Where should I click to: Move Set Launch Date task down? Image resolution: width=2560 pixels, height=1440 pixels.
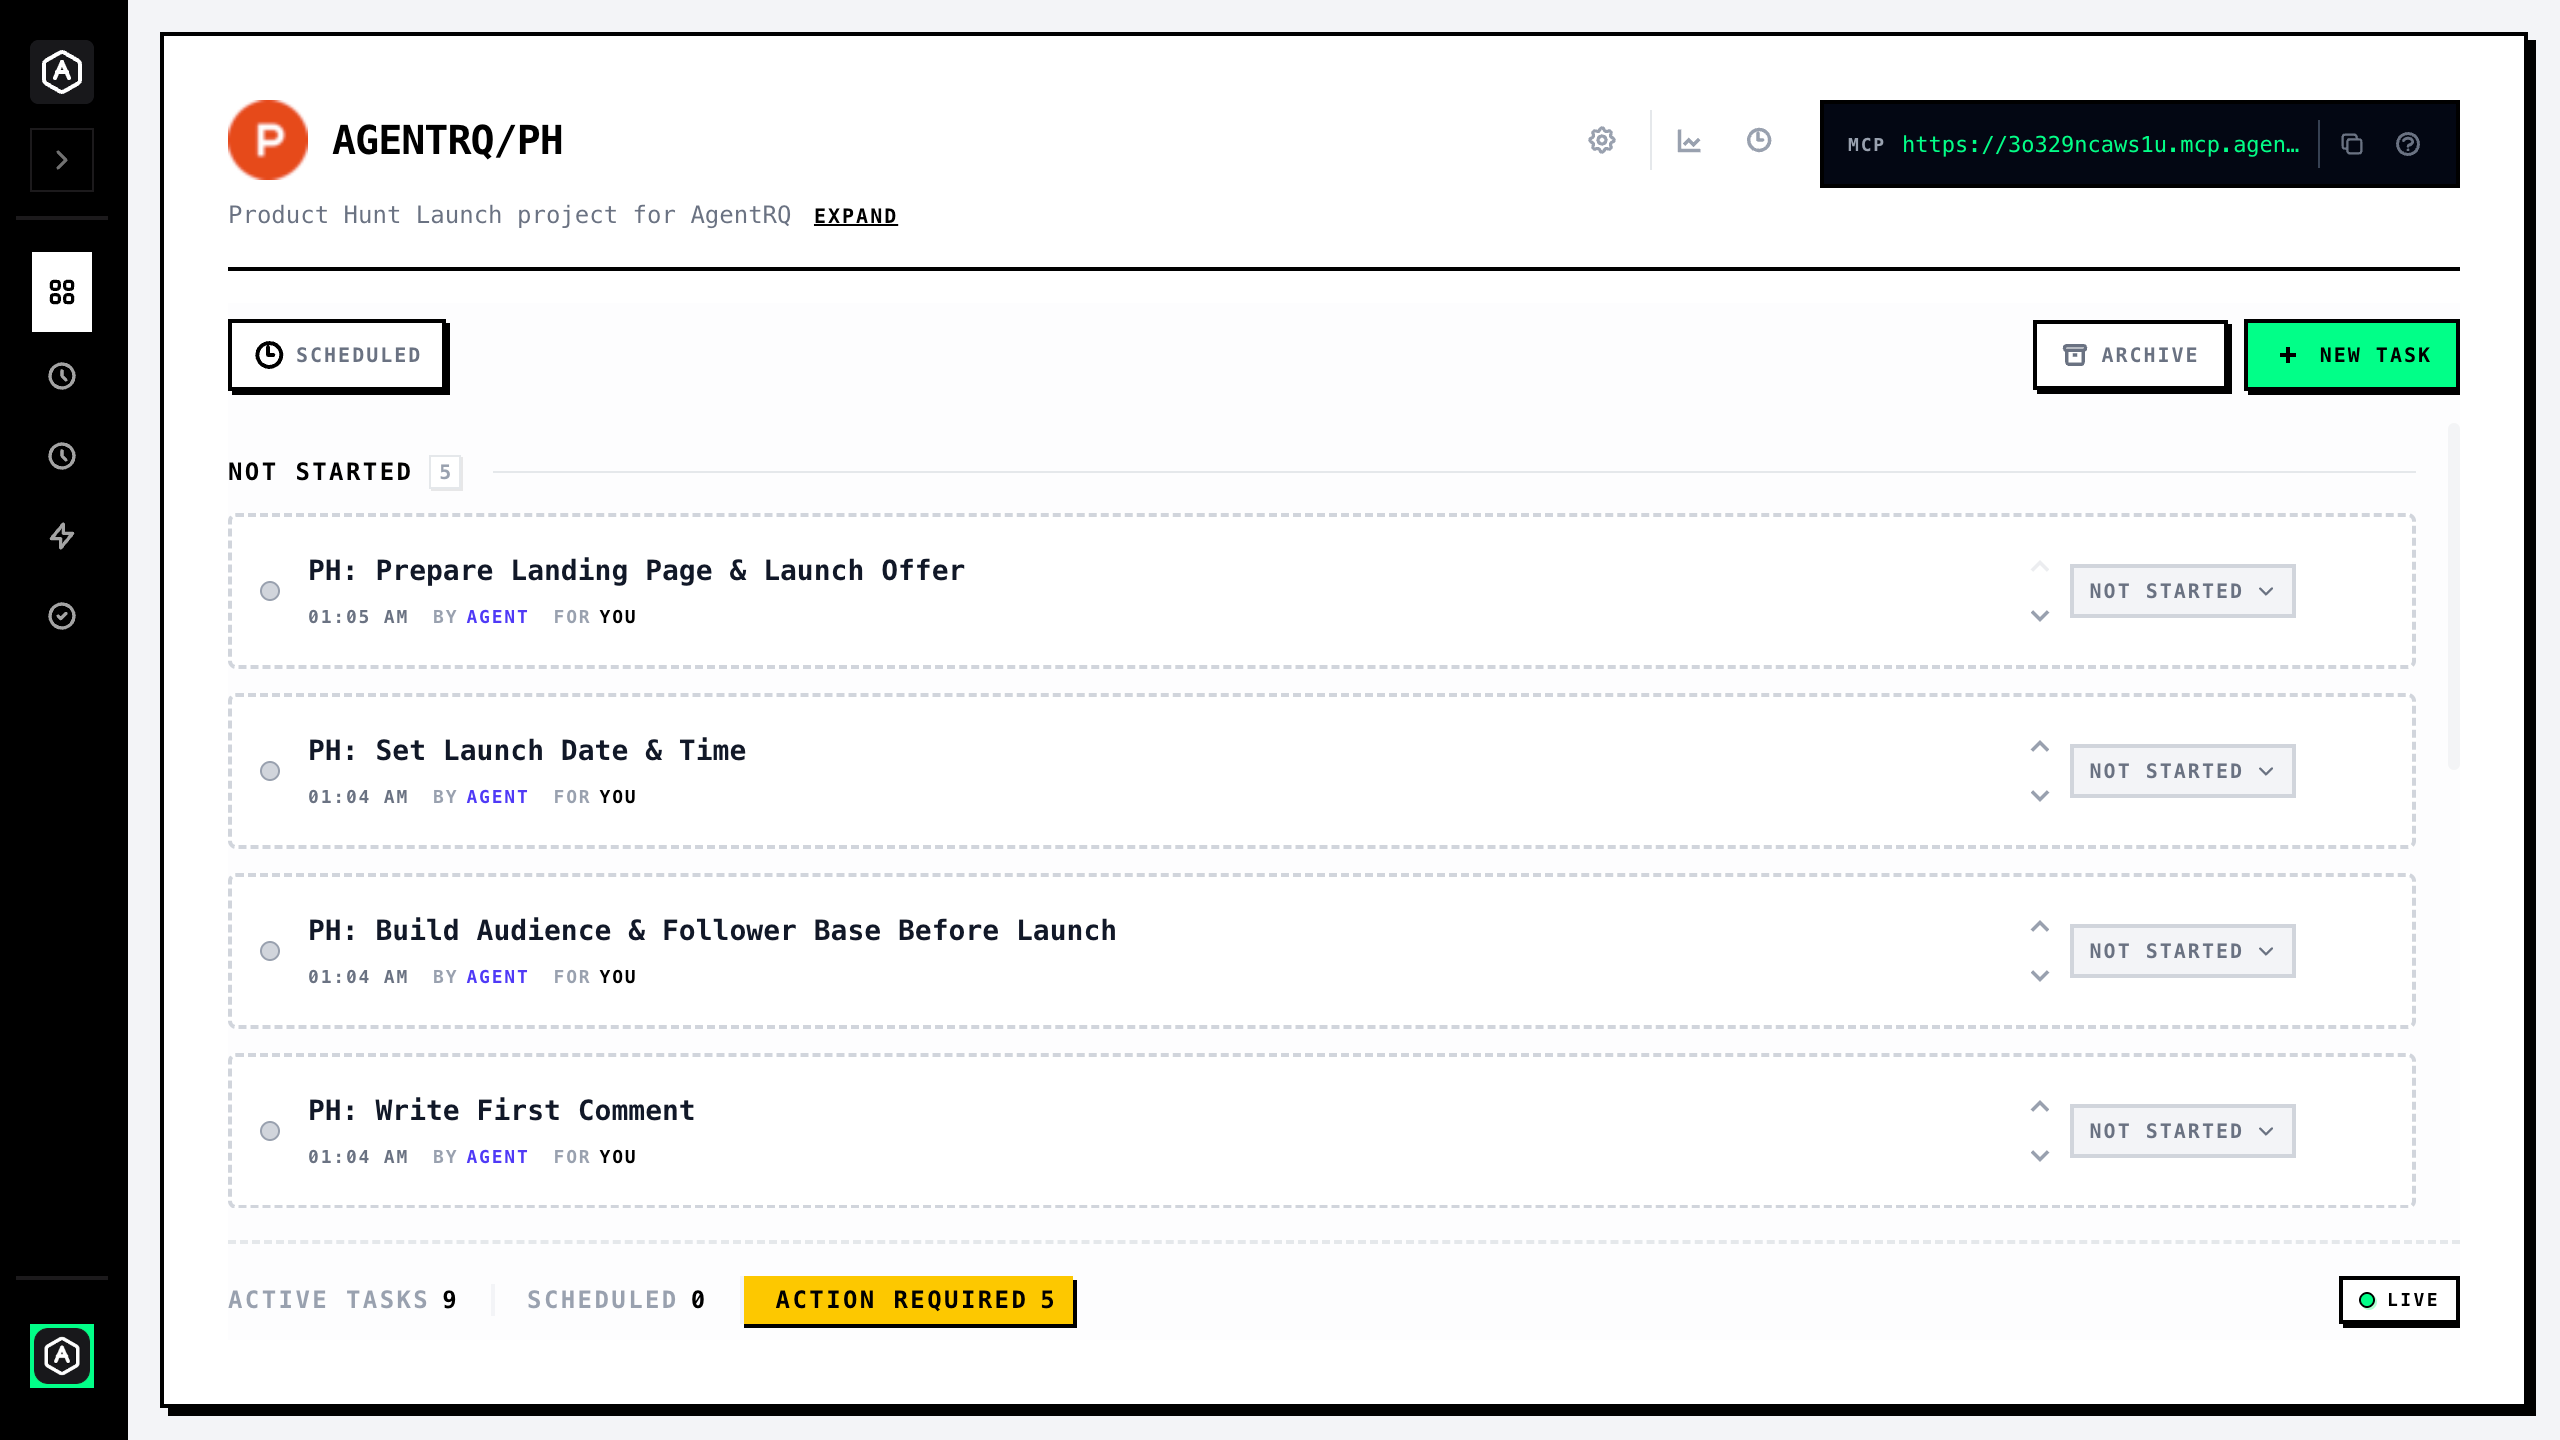point(2040,796)
